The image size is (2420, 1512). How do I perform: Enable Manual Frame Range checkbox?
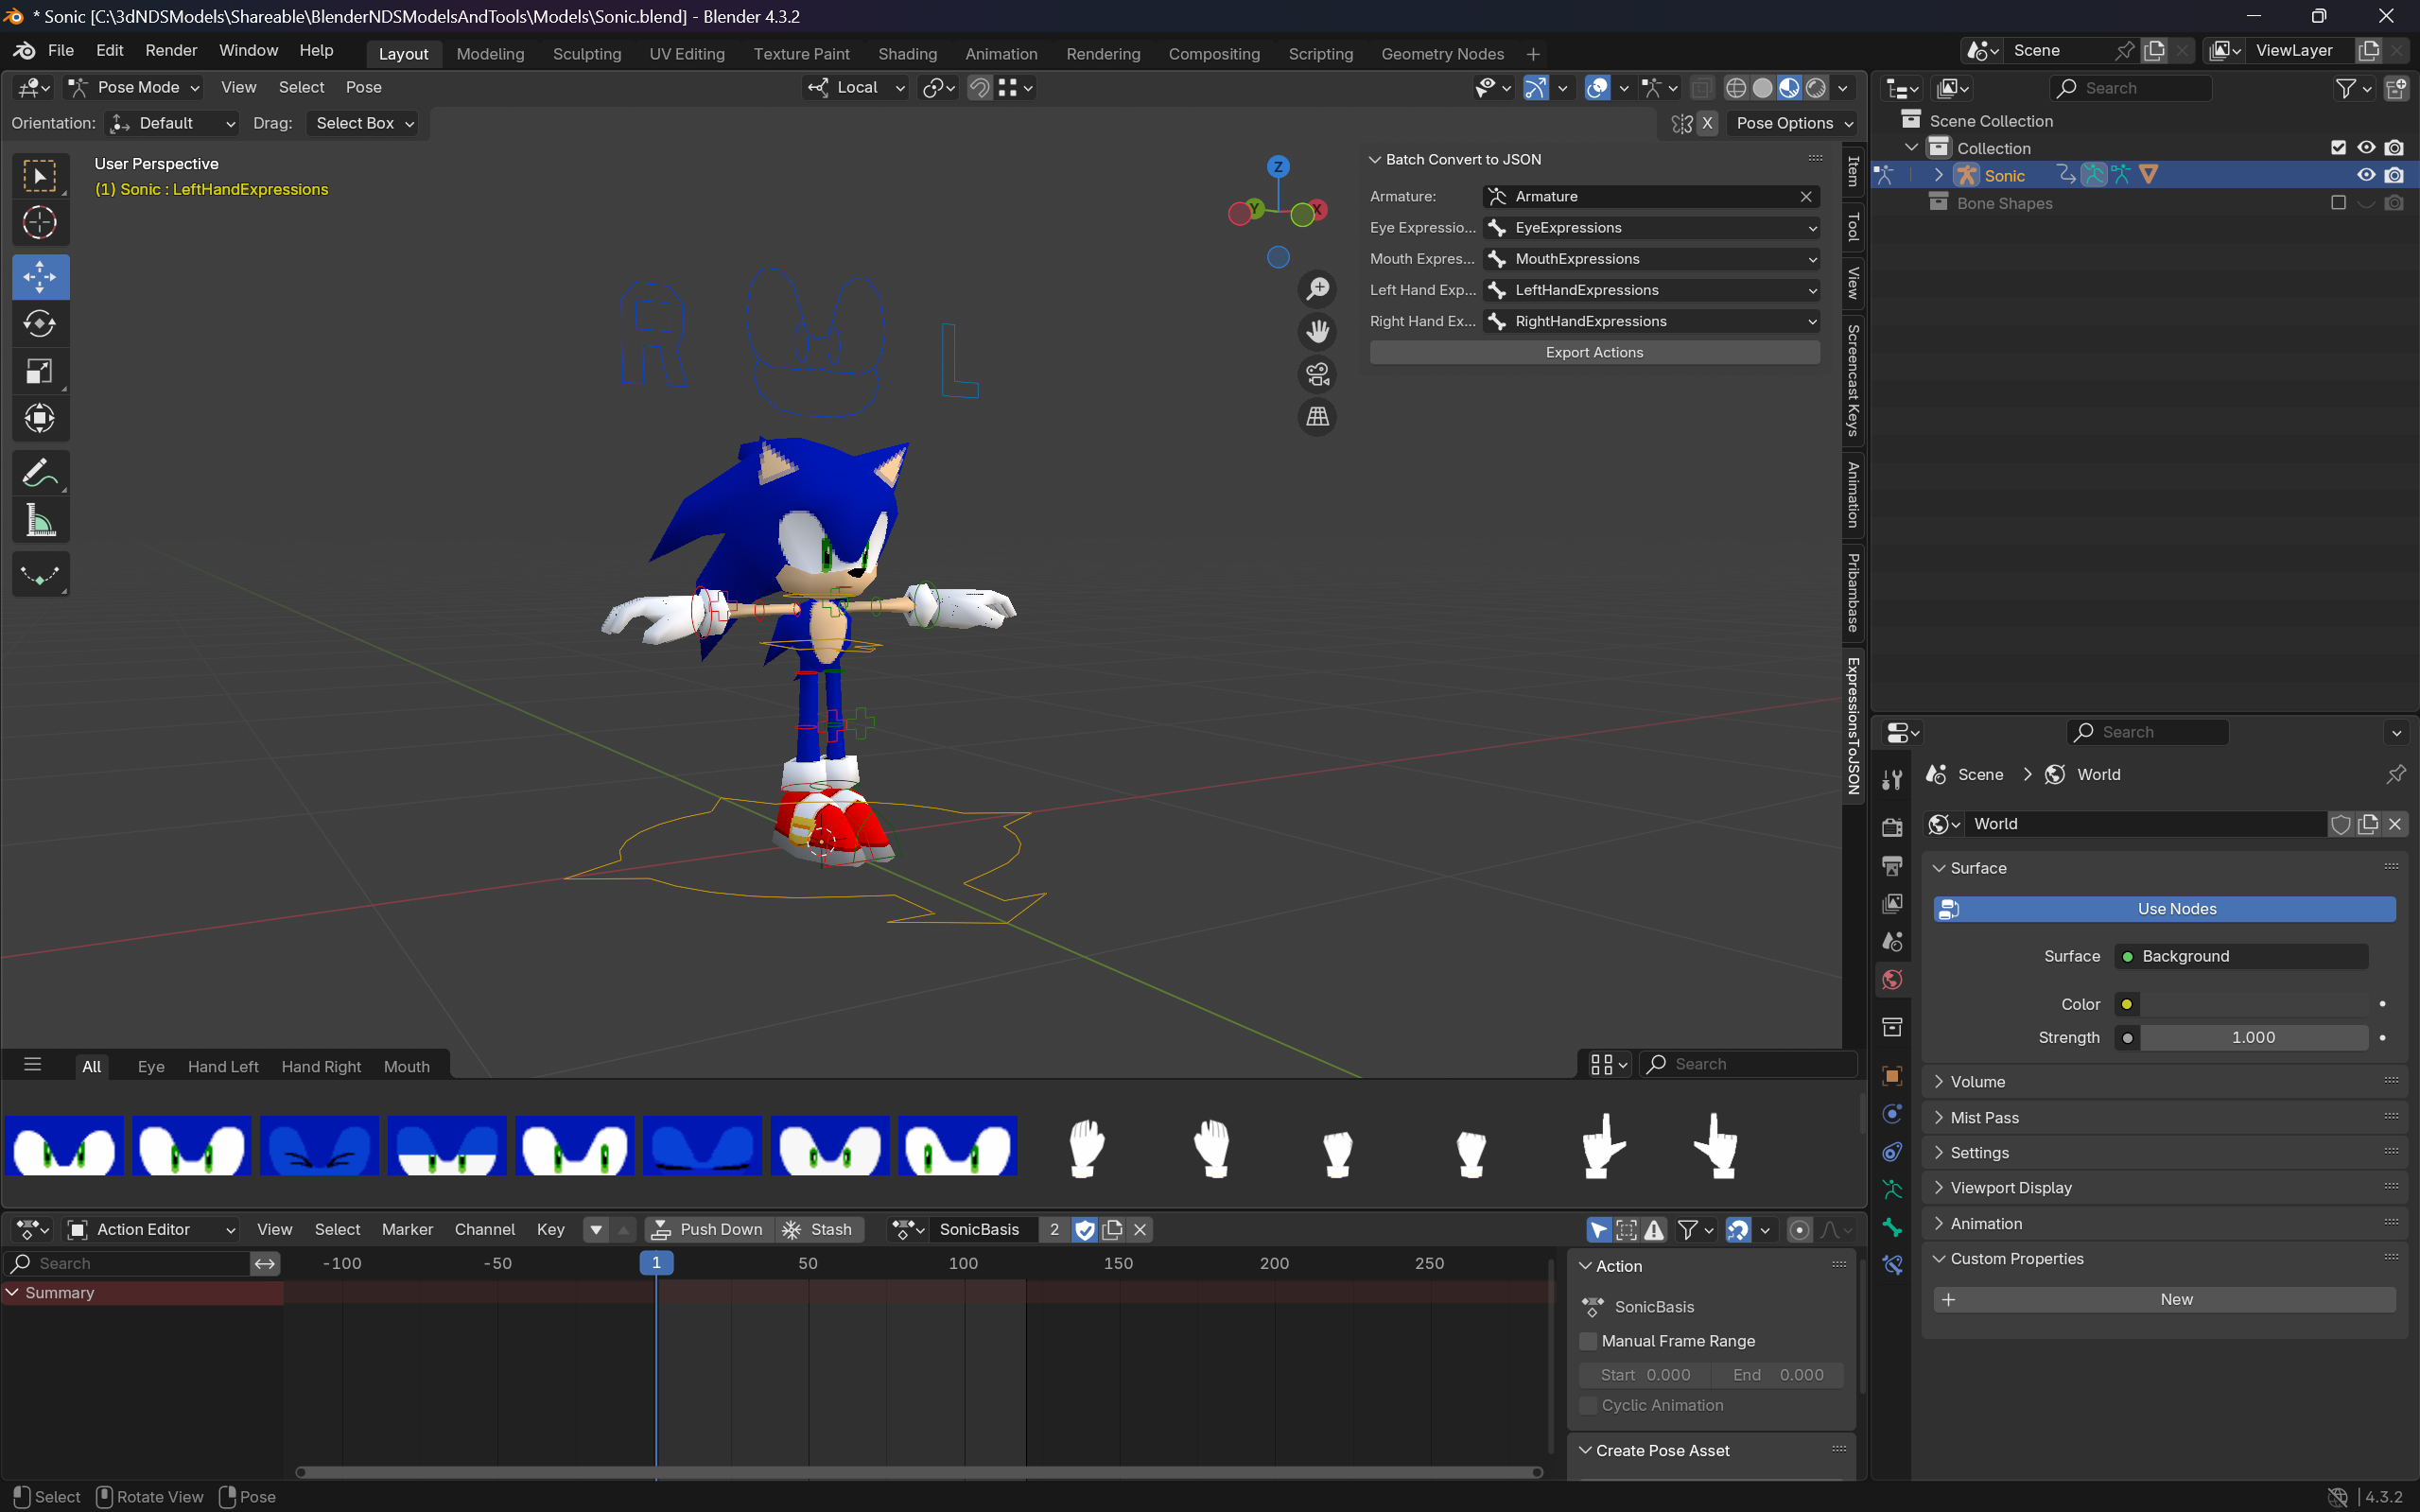click(1588, 1341)
